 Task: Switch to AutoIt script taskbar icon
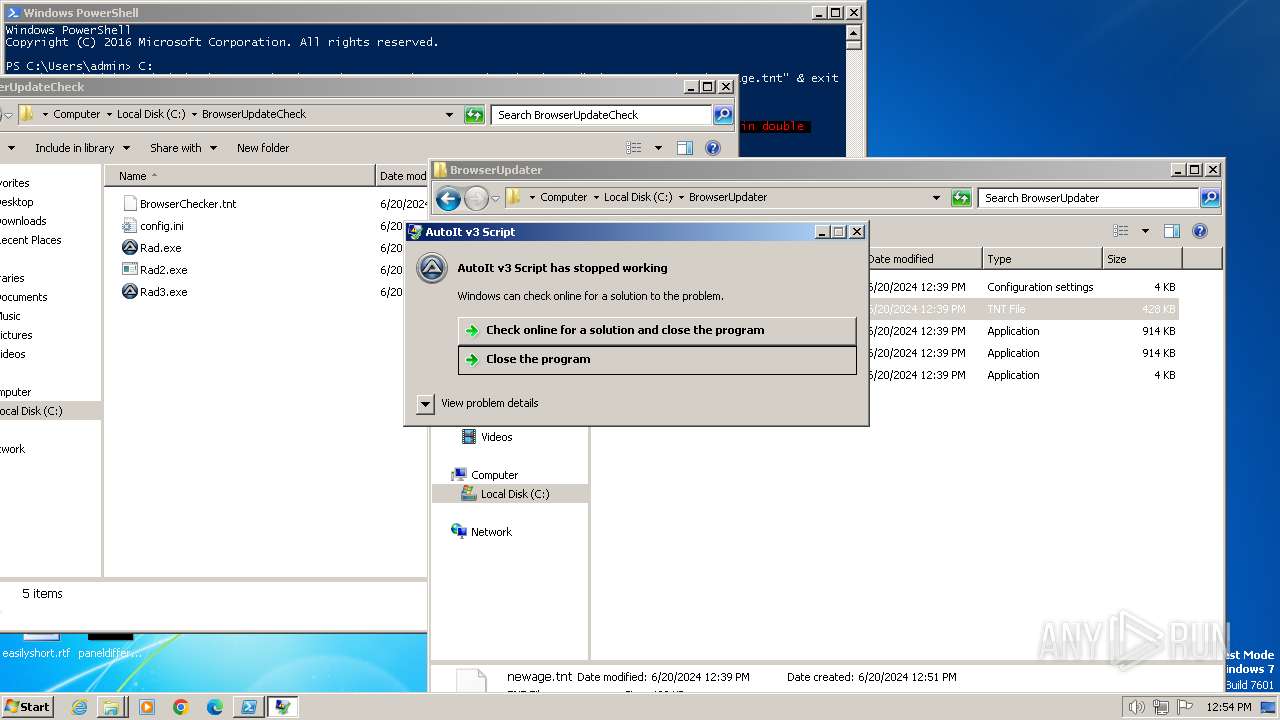click(283, 707)
